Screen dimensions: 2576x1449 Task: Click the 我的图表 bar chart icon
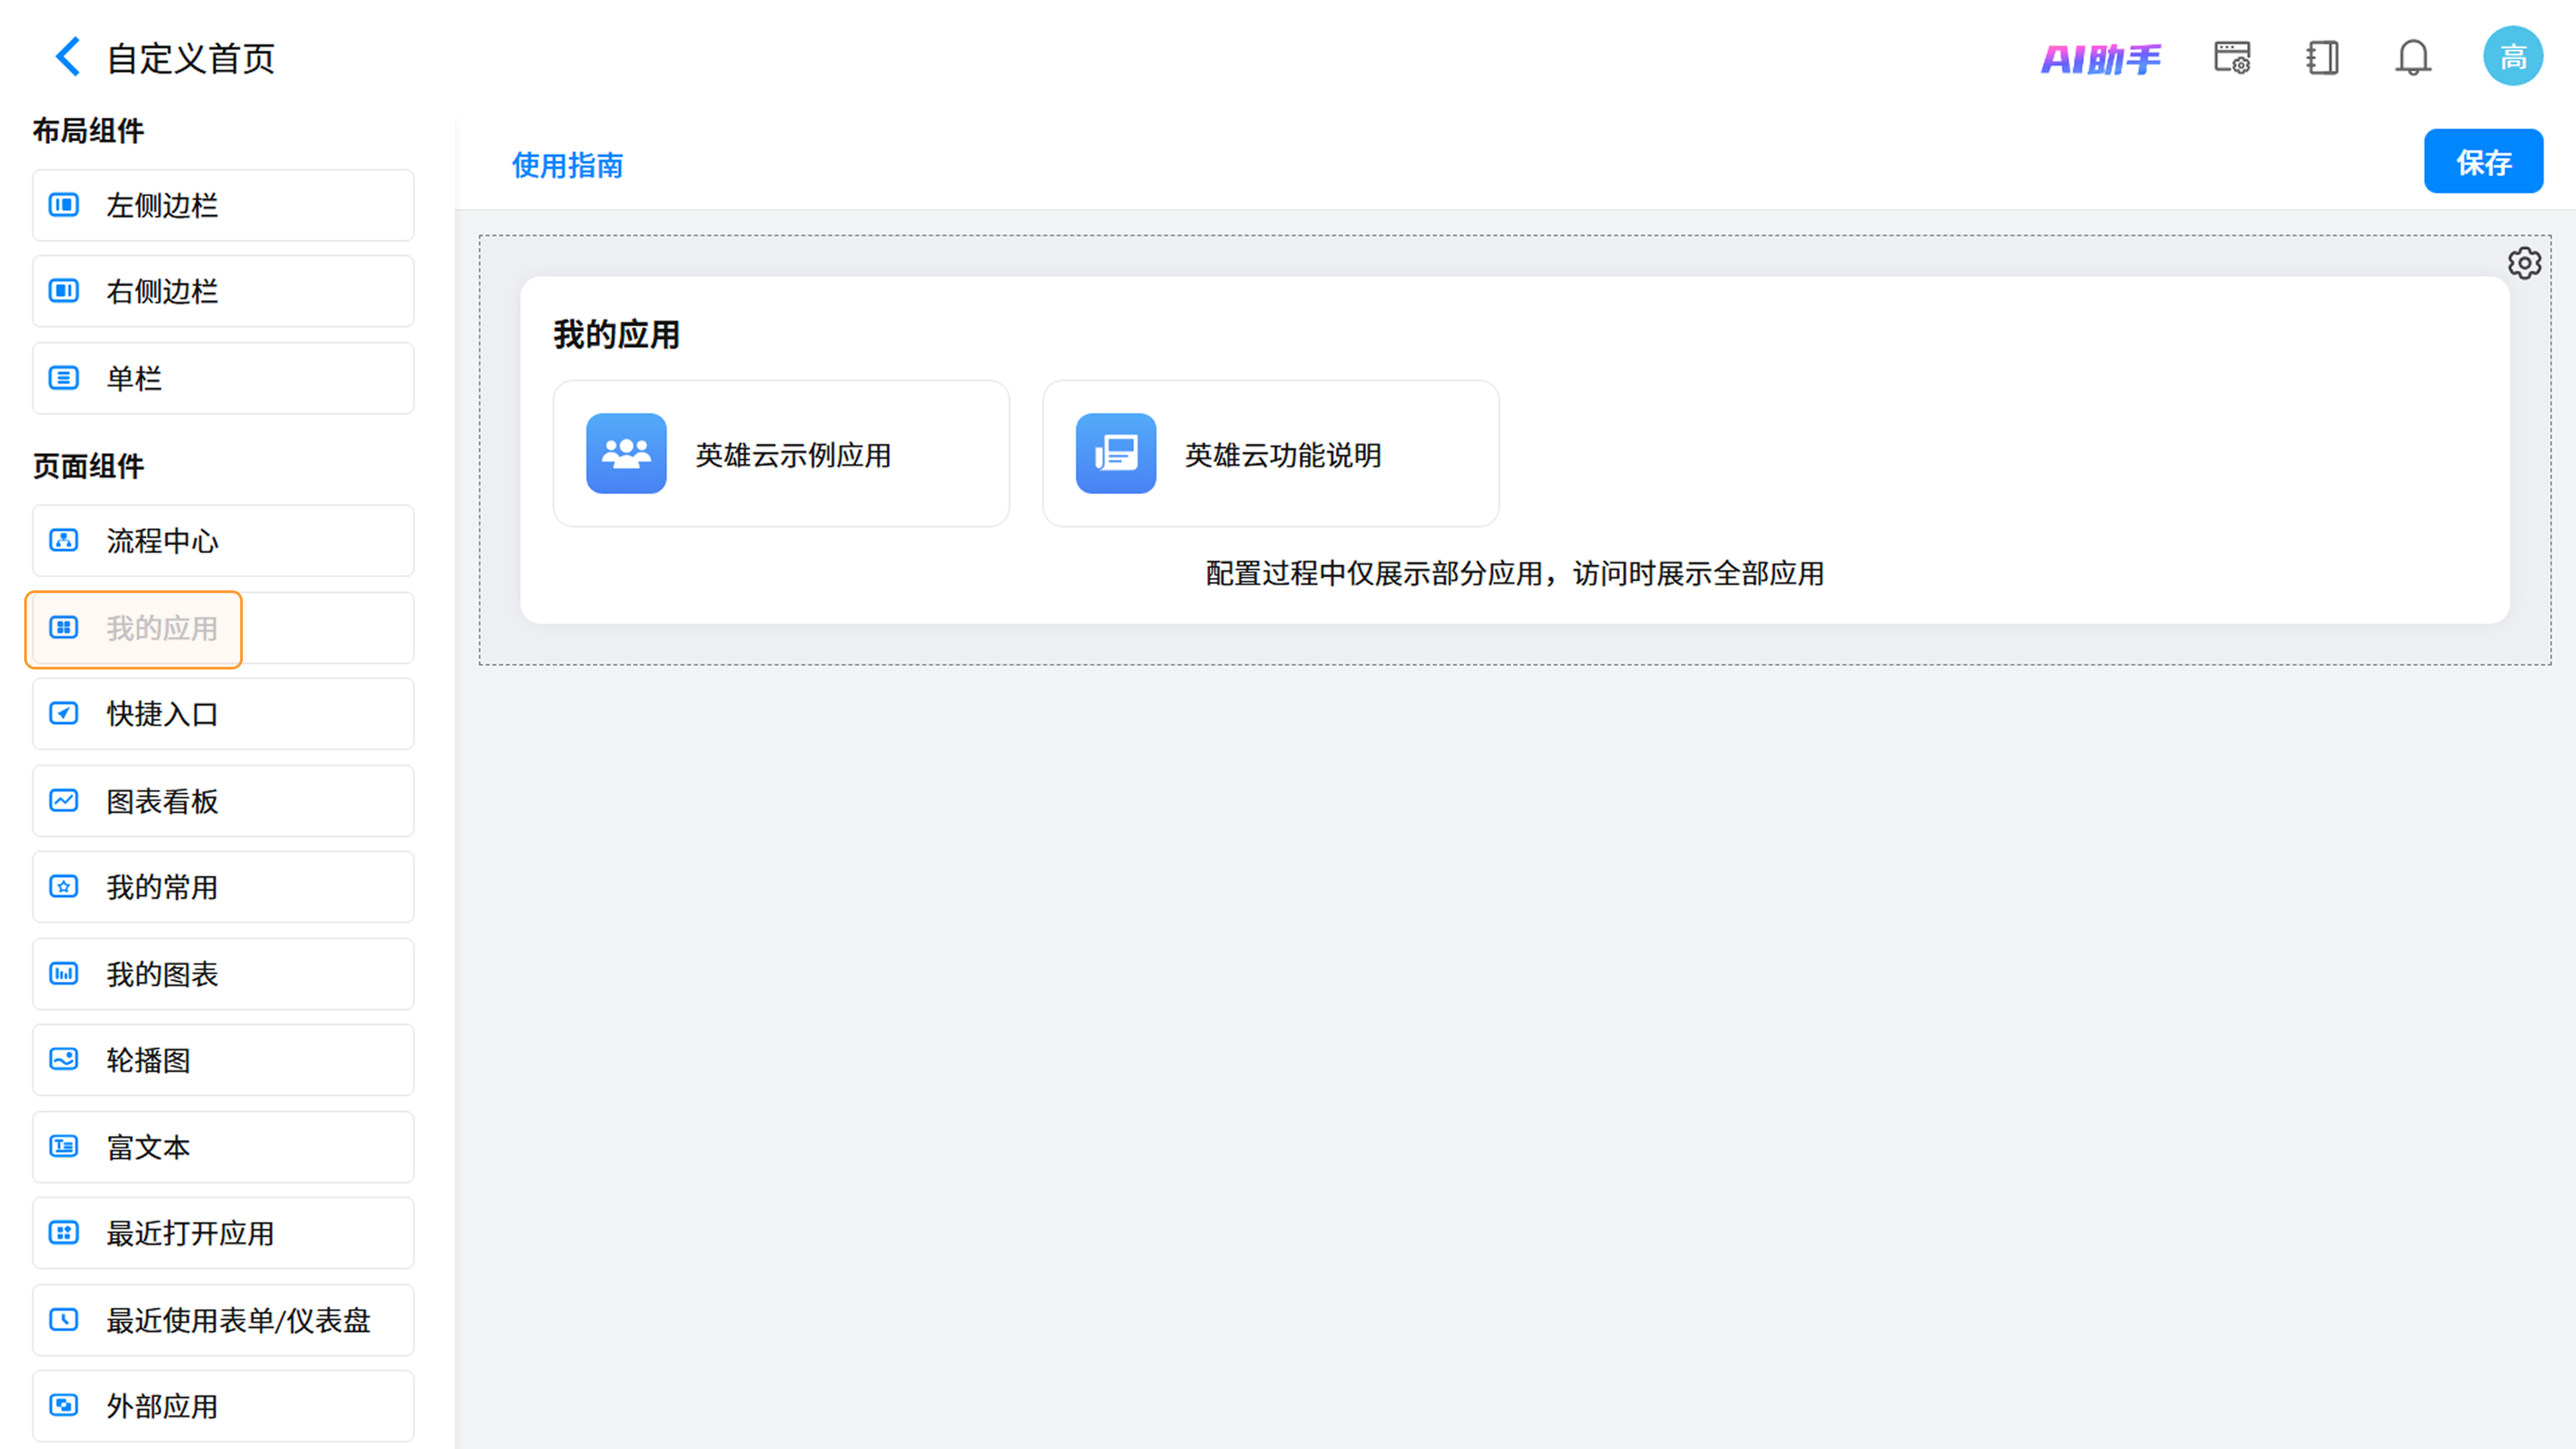click(x=64, y=974)
